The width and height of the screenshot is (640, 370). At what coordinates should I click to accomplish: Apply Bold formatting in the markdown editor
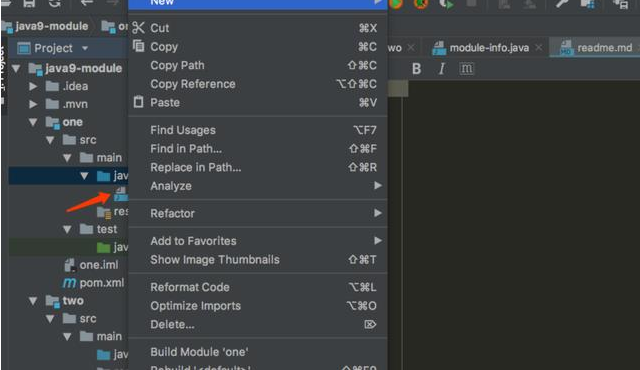point(416,69)
